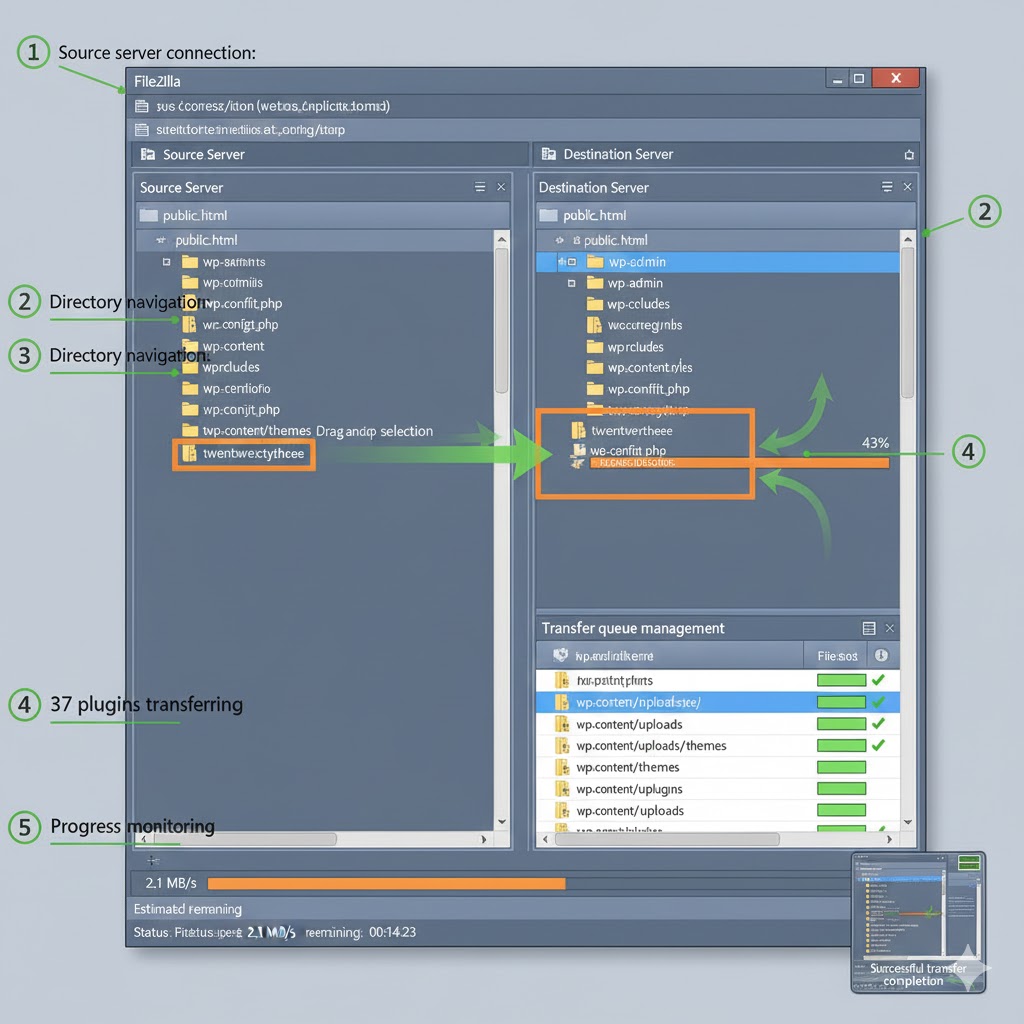
Task: Open the Source Server panel hamburger menu
Action: tap(480, 187)
